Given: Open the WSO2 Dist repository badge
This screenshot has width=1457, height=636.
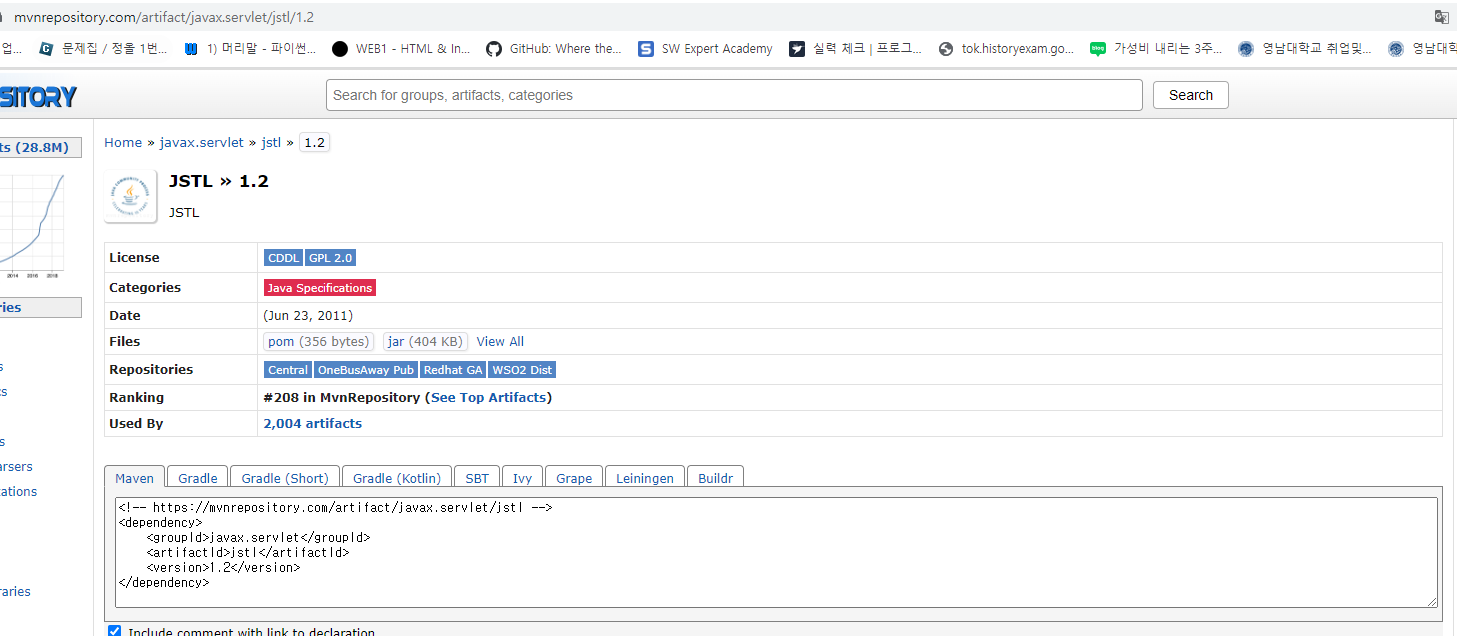Looking at the screenshot, I should (522, 370).
